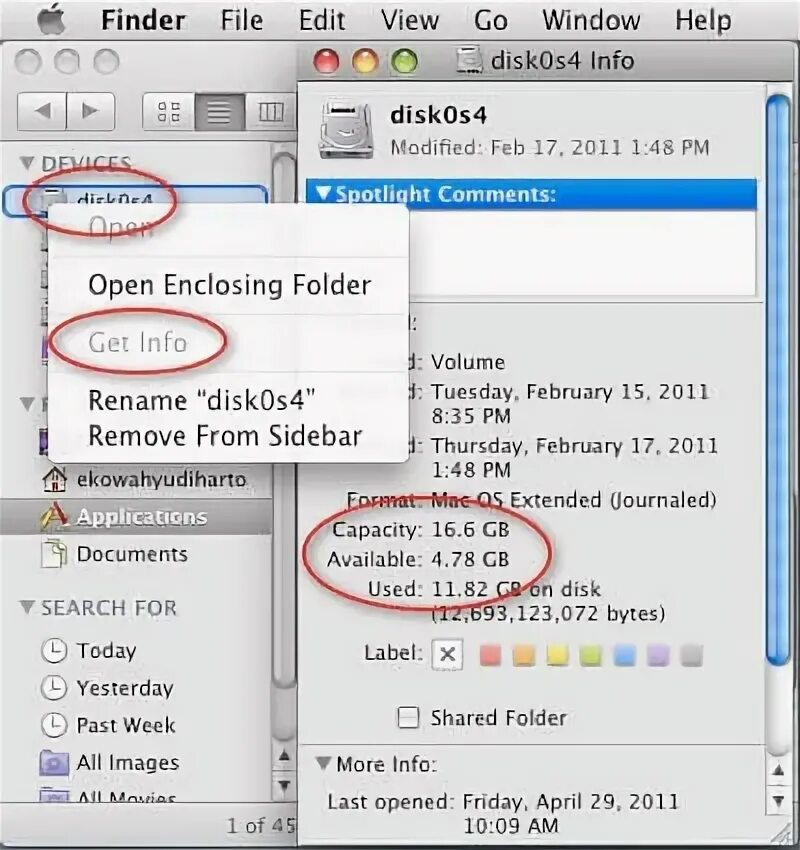Viewport: 800px width, 850px height.
Task: Open the Finder menu
Action: click(143, 21)
